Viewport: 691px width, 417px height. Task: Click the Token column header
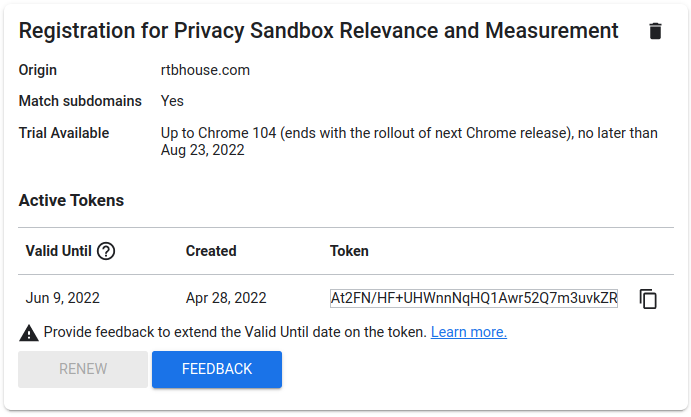tap(349, 251)
